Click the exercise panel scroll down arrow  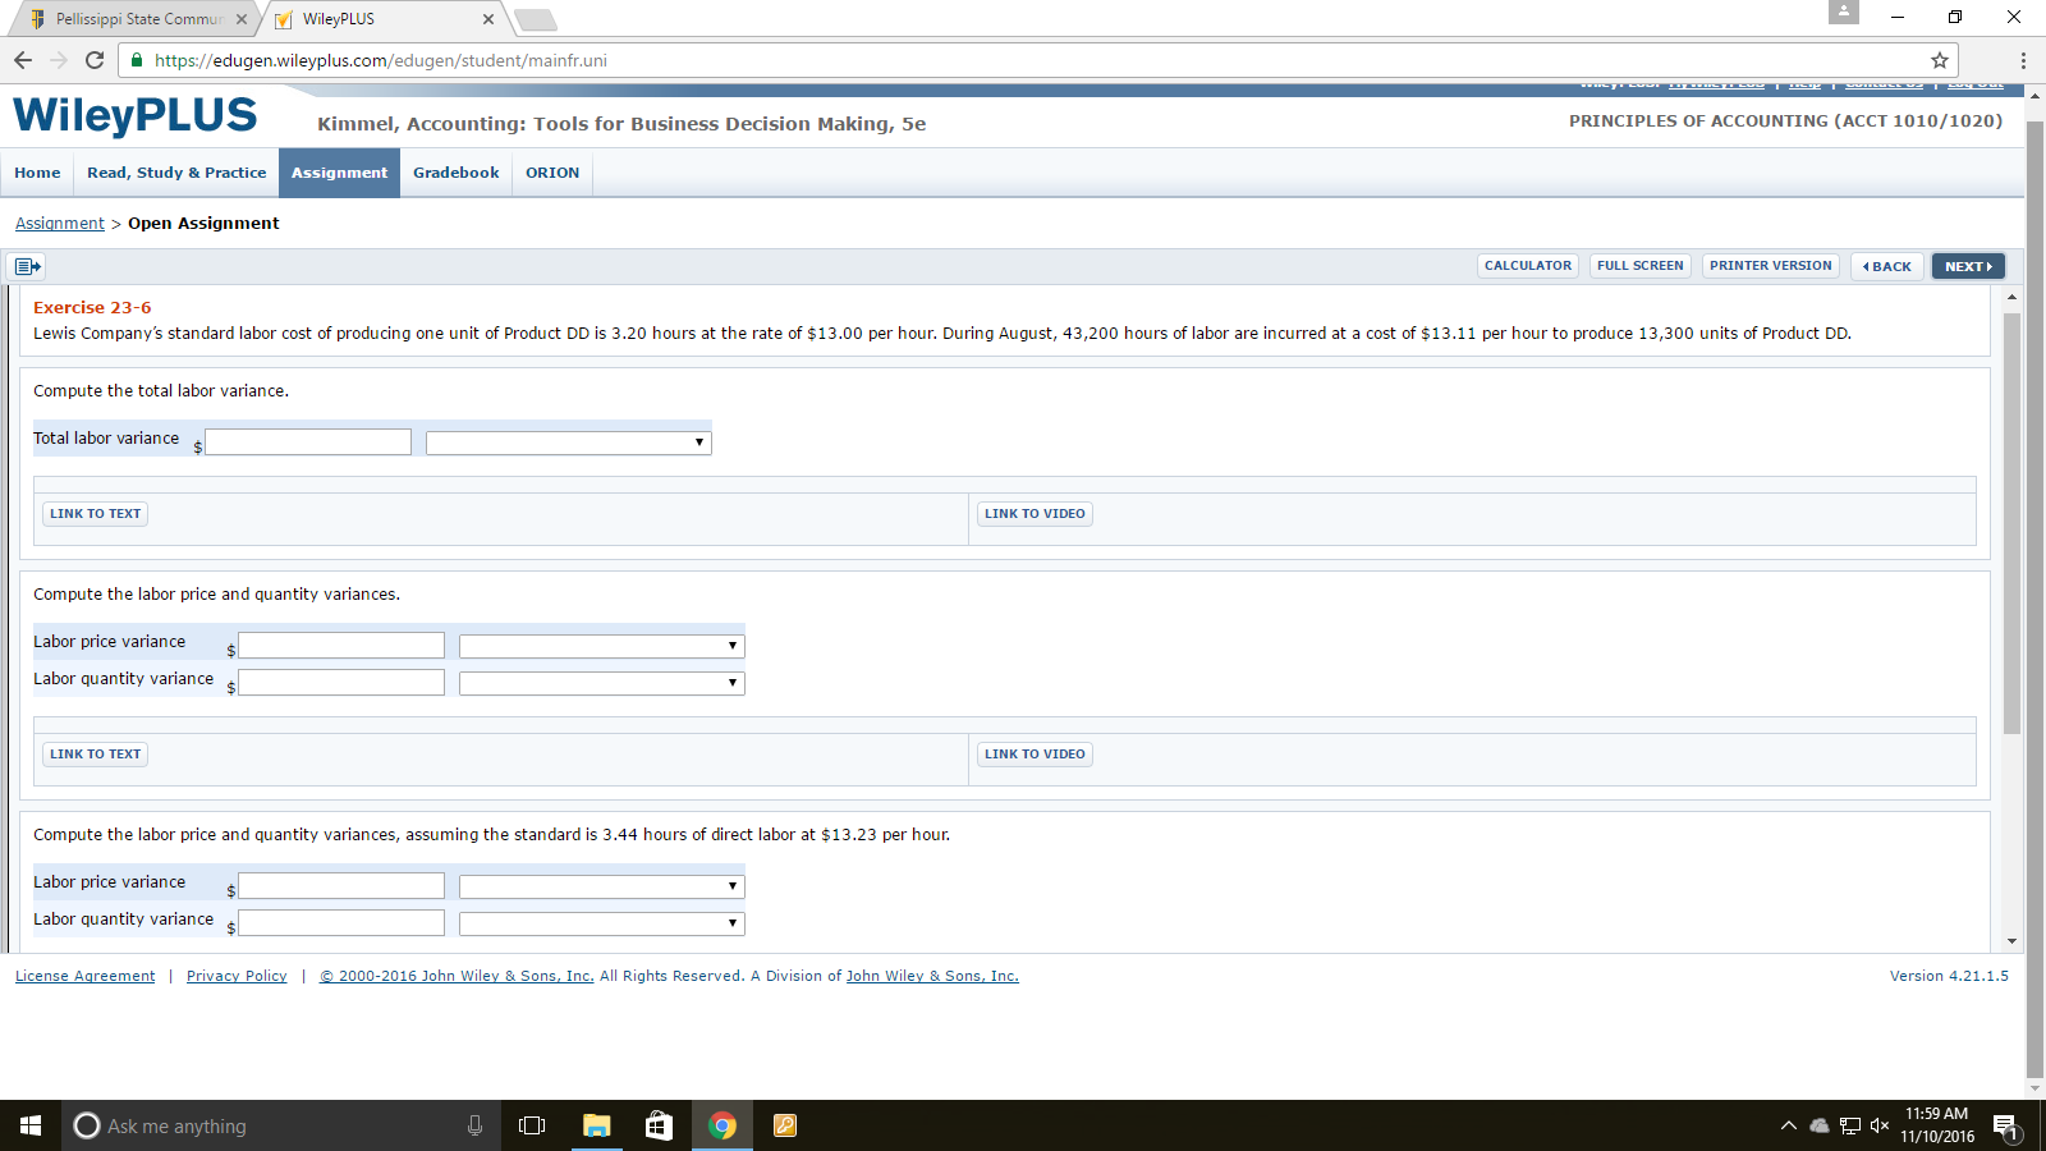(2012, 941)
